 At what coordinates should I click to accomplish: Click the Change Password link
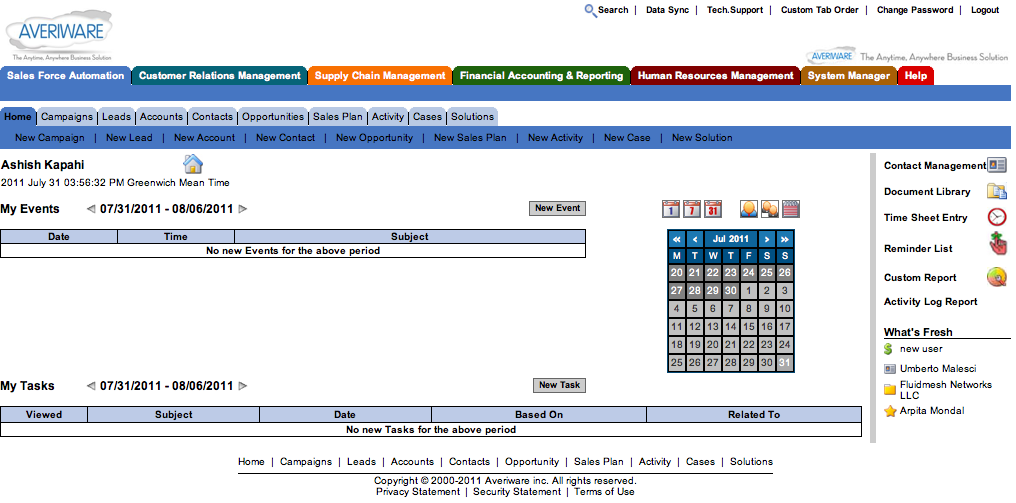[x=915, y=10]
